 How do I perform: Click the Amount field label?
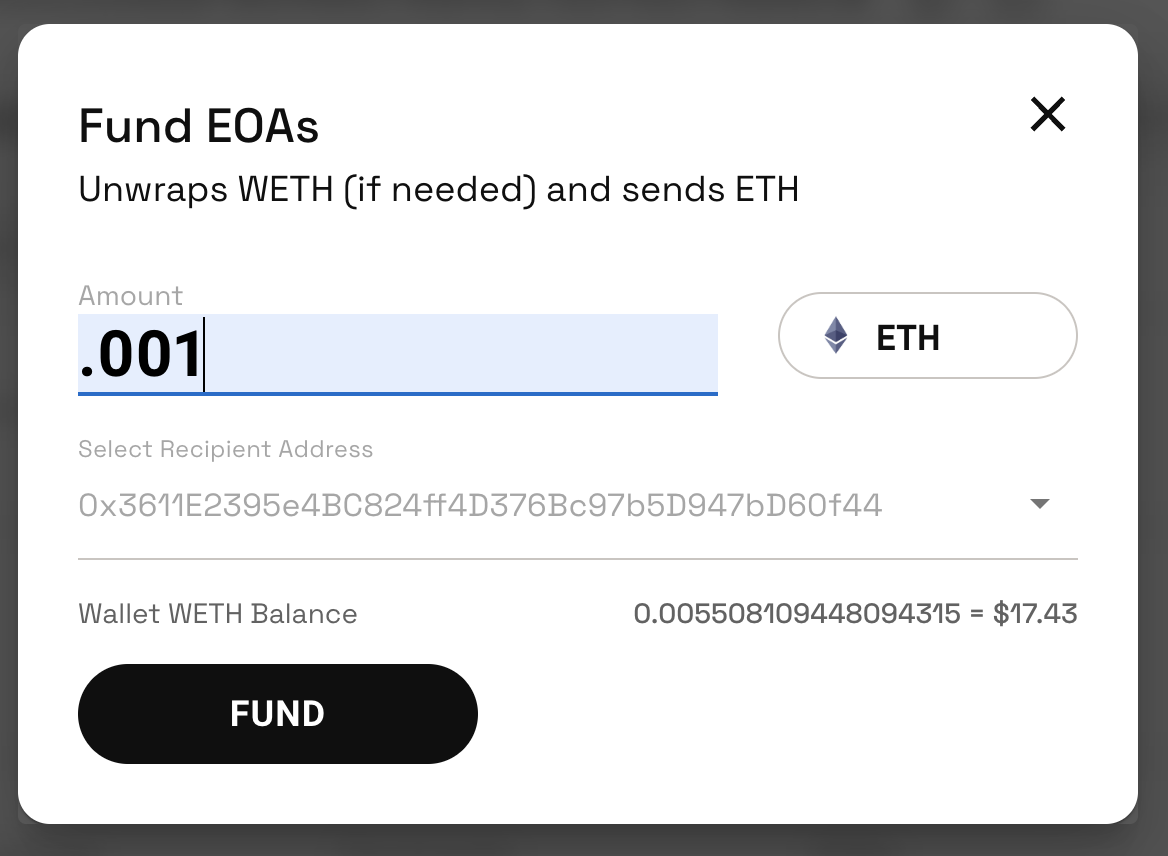coord(131,296)
